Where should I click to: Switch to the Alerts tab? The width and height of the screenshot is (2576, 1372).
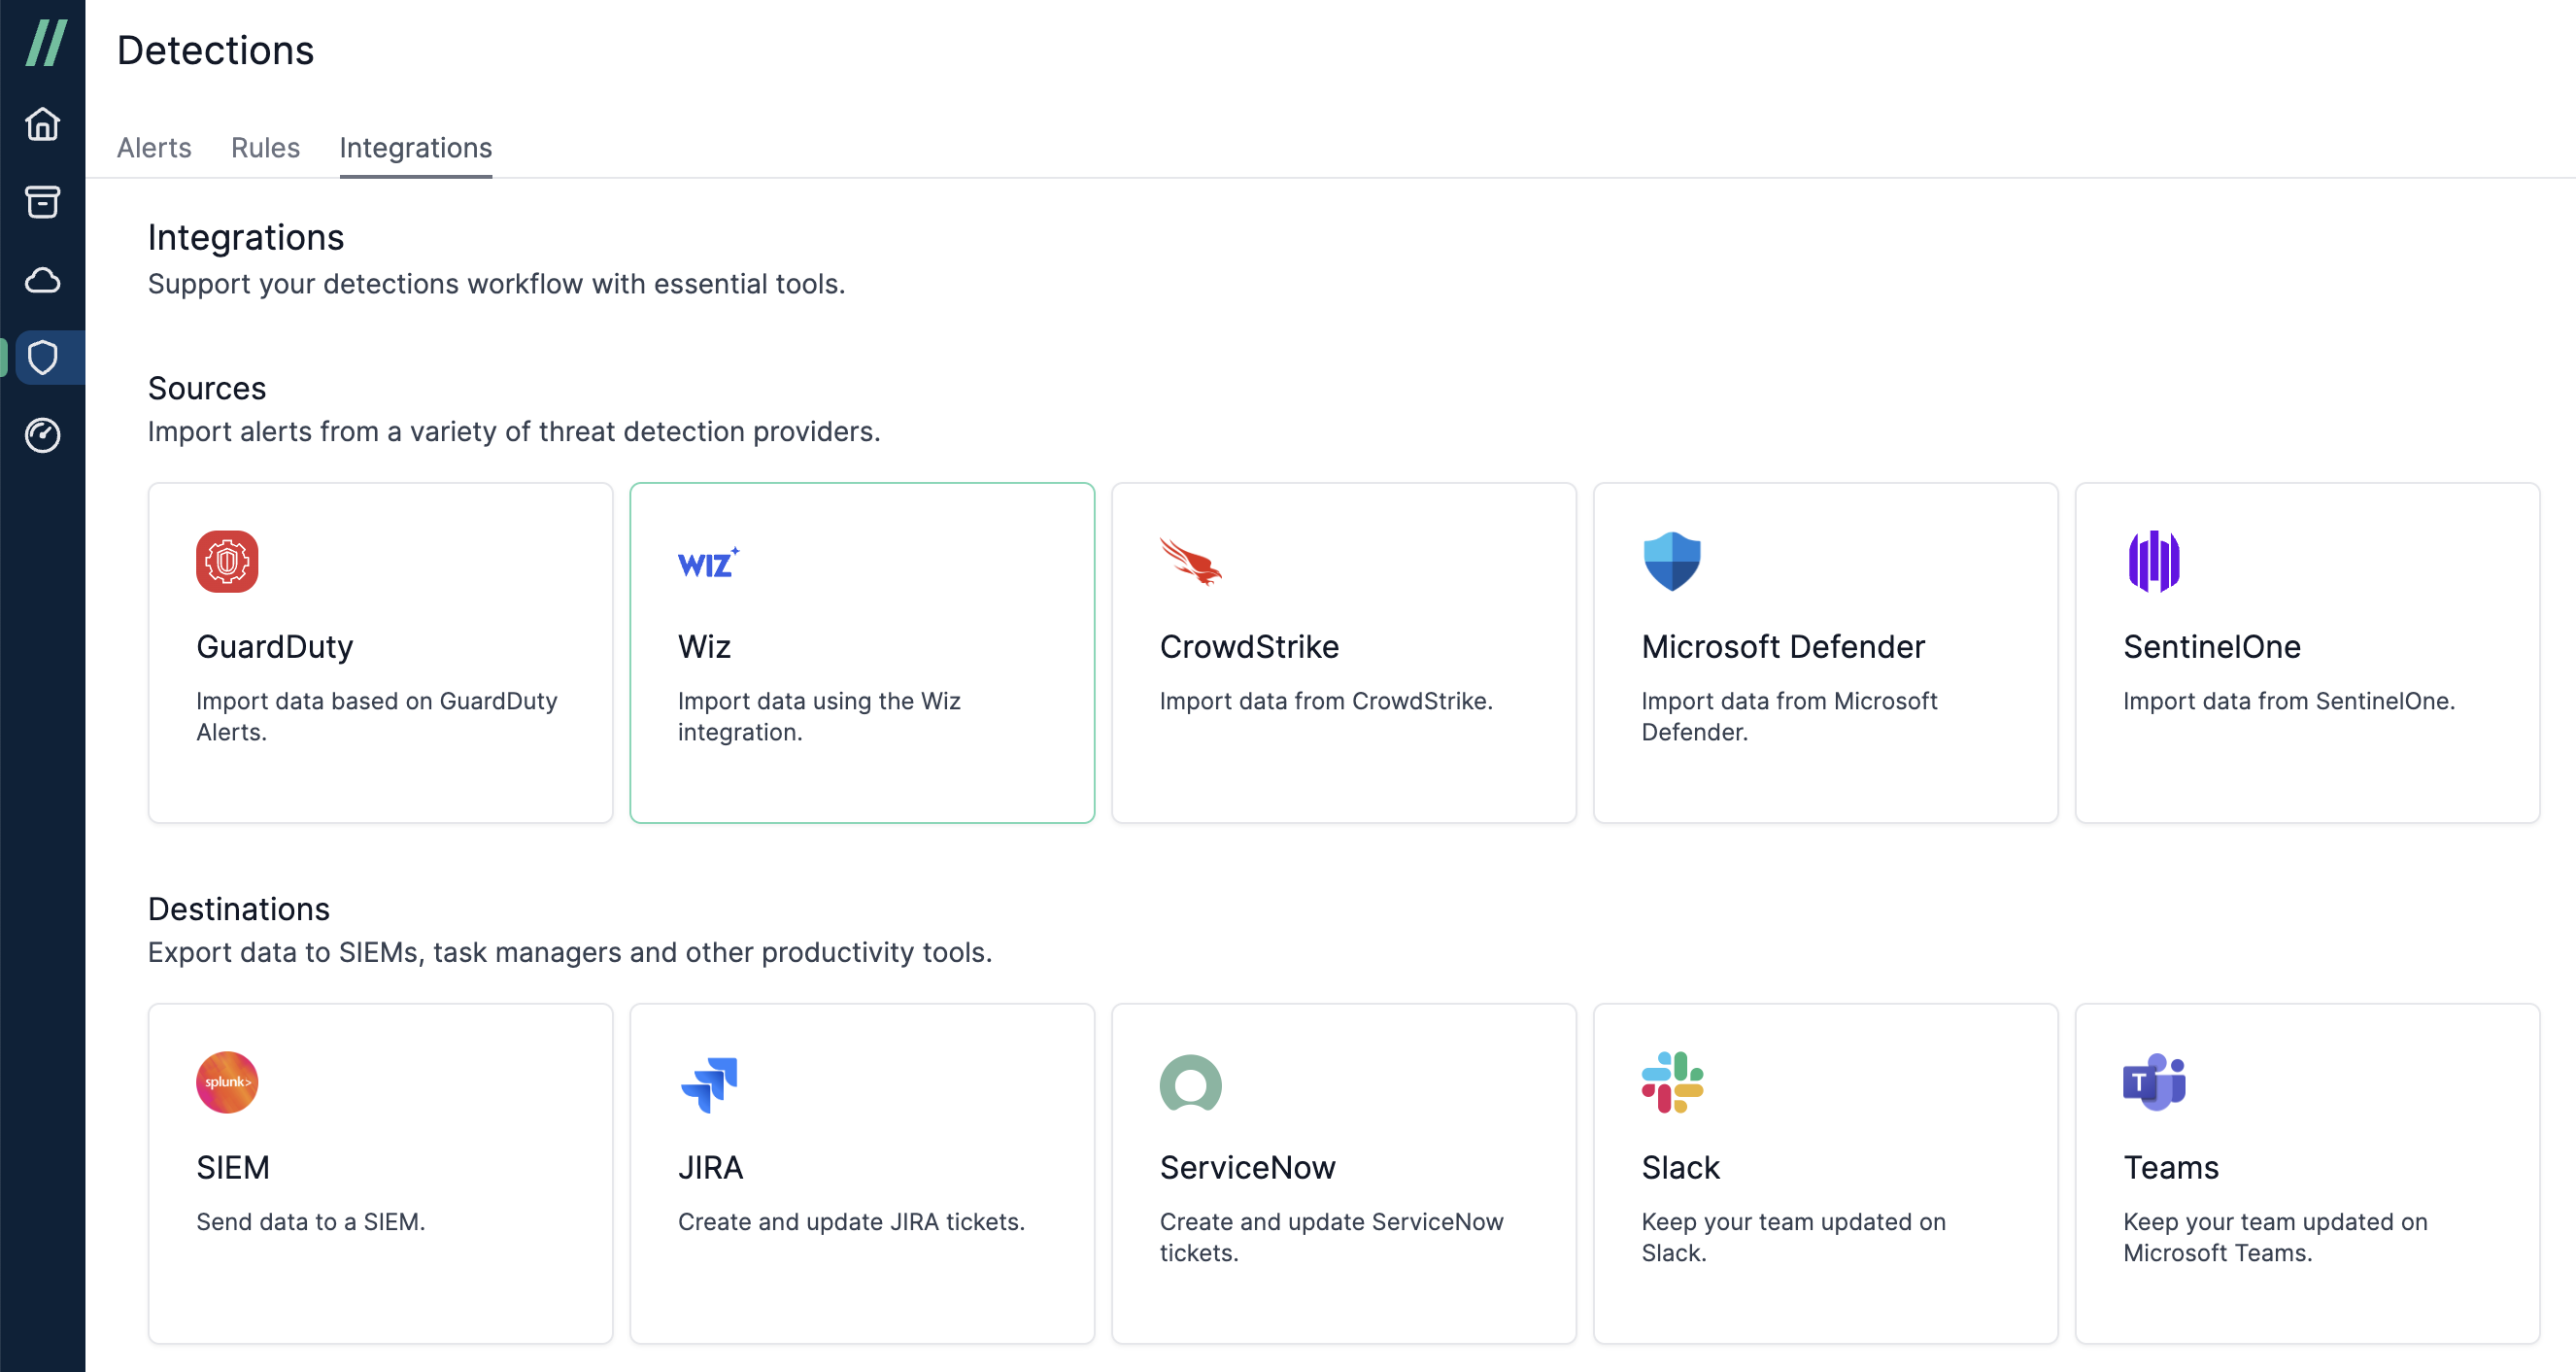(x=154, y=148)
